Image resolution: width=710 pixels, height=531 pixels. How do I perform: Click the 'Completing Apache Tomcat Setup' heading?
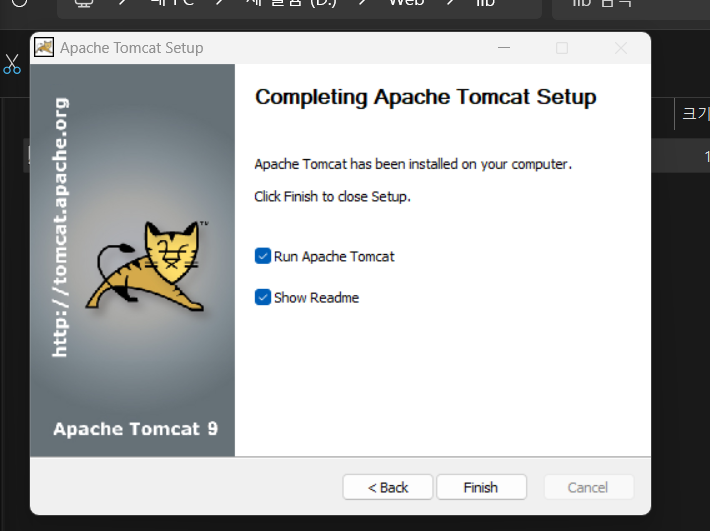pyautogui.click(x=426, y=97)
